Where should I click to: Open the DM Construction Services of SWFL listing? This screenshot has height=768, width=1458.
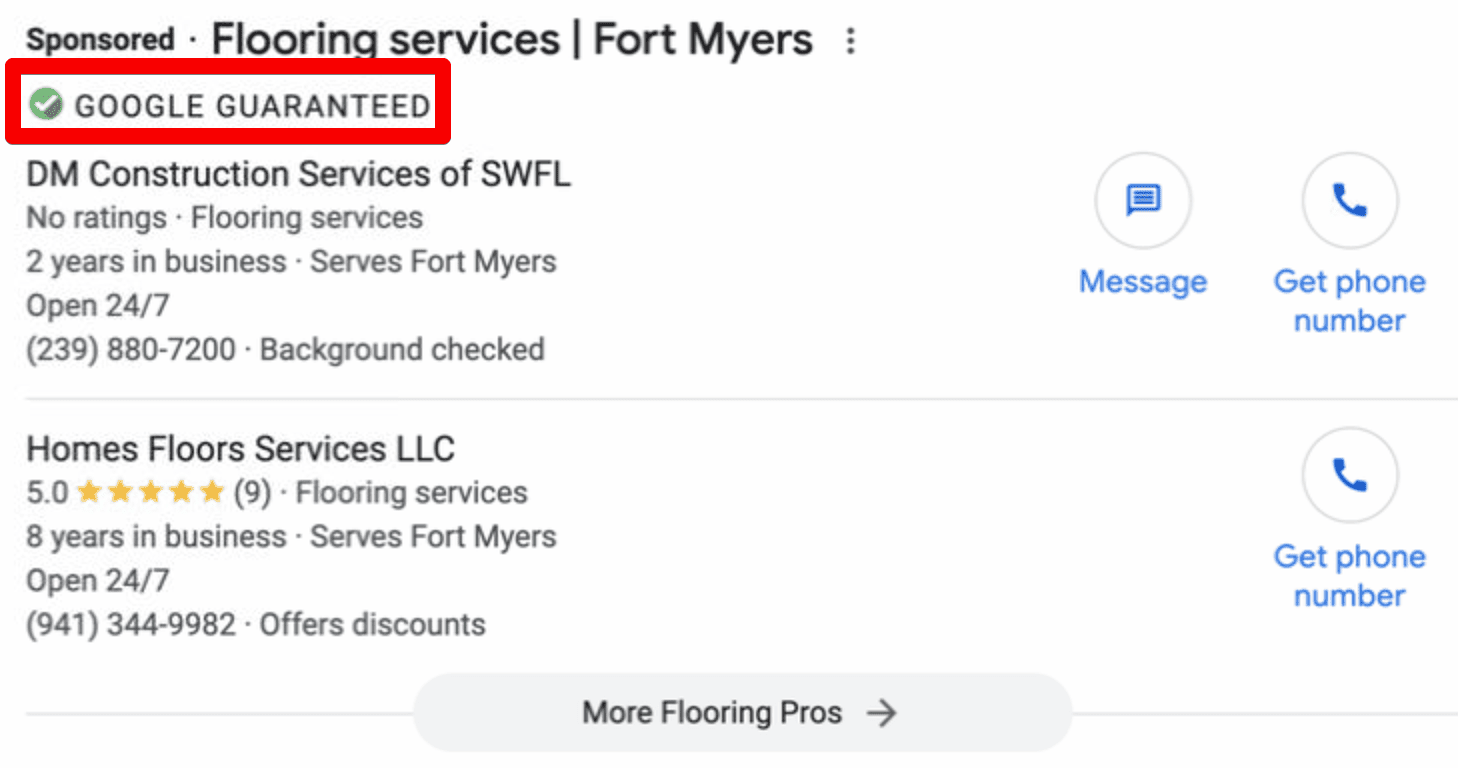[298, 174]
